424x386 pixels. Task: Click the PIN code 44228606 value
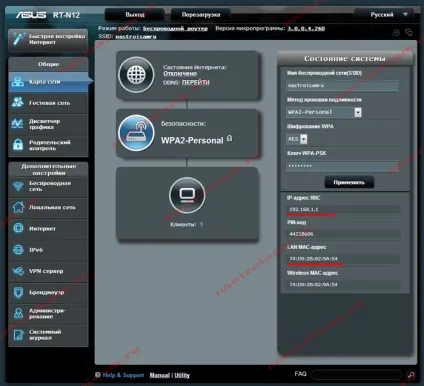pyautogui.click(x=301, y=234)
